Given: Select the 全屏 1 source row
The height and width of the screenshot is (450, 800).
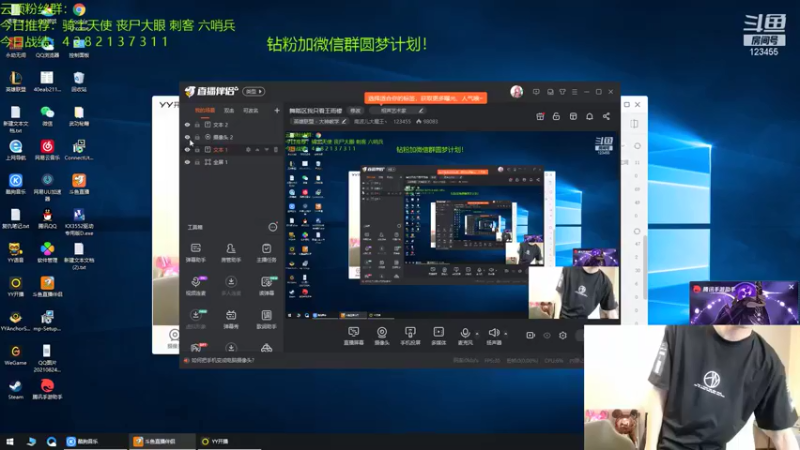Looking at the screenshot, I should [x=232, y=162].
